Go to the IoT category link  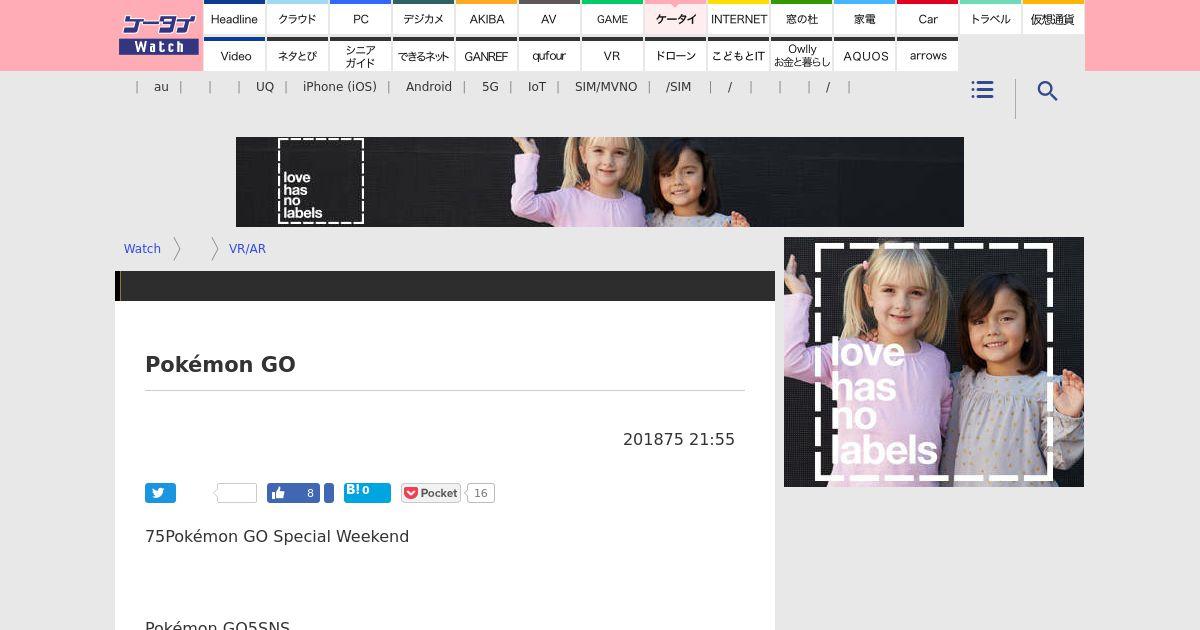coord(537,87)
